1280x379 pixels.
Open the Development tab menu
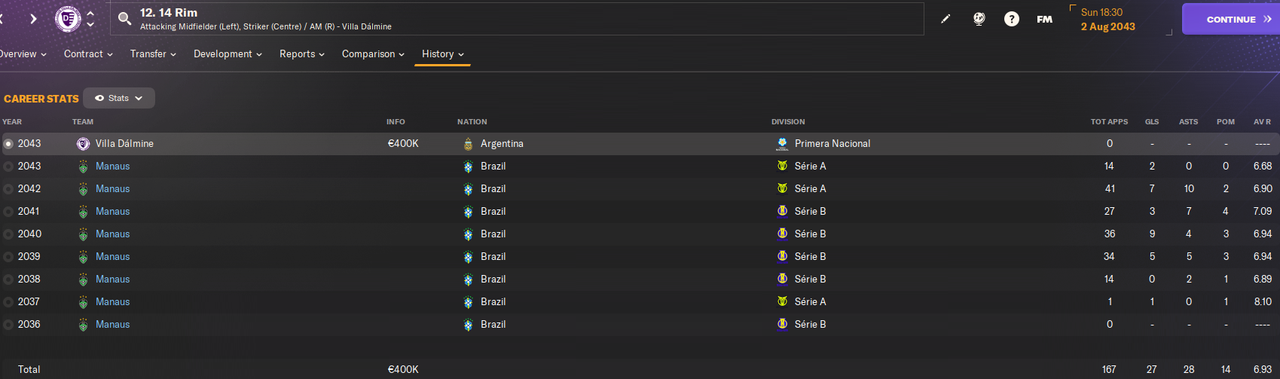(x=228, y=54)
